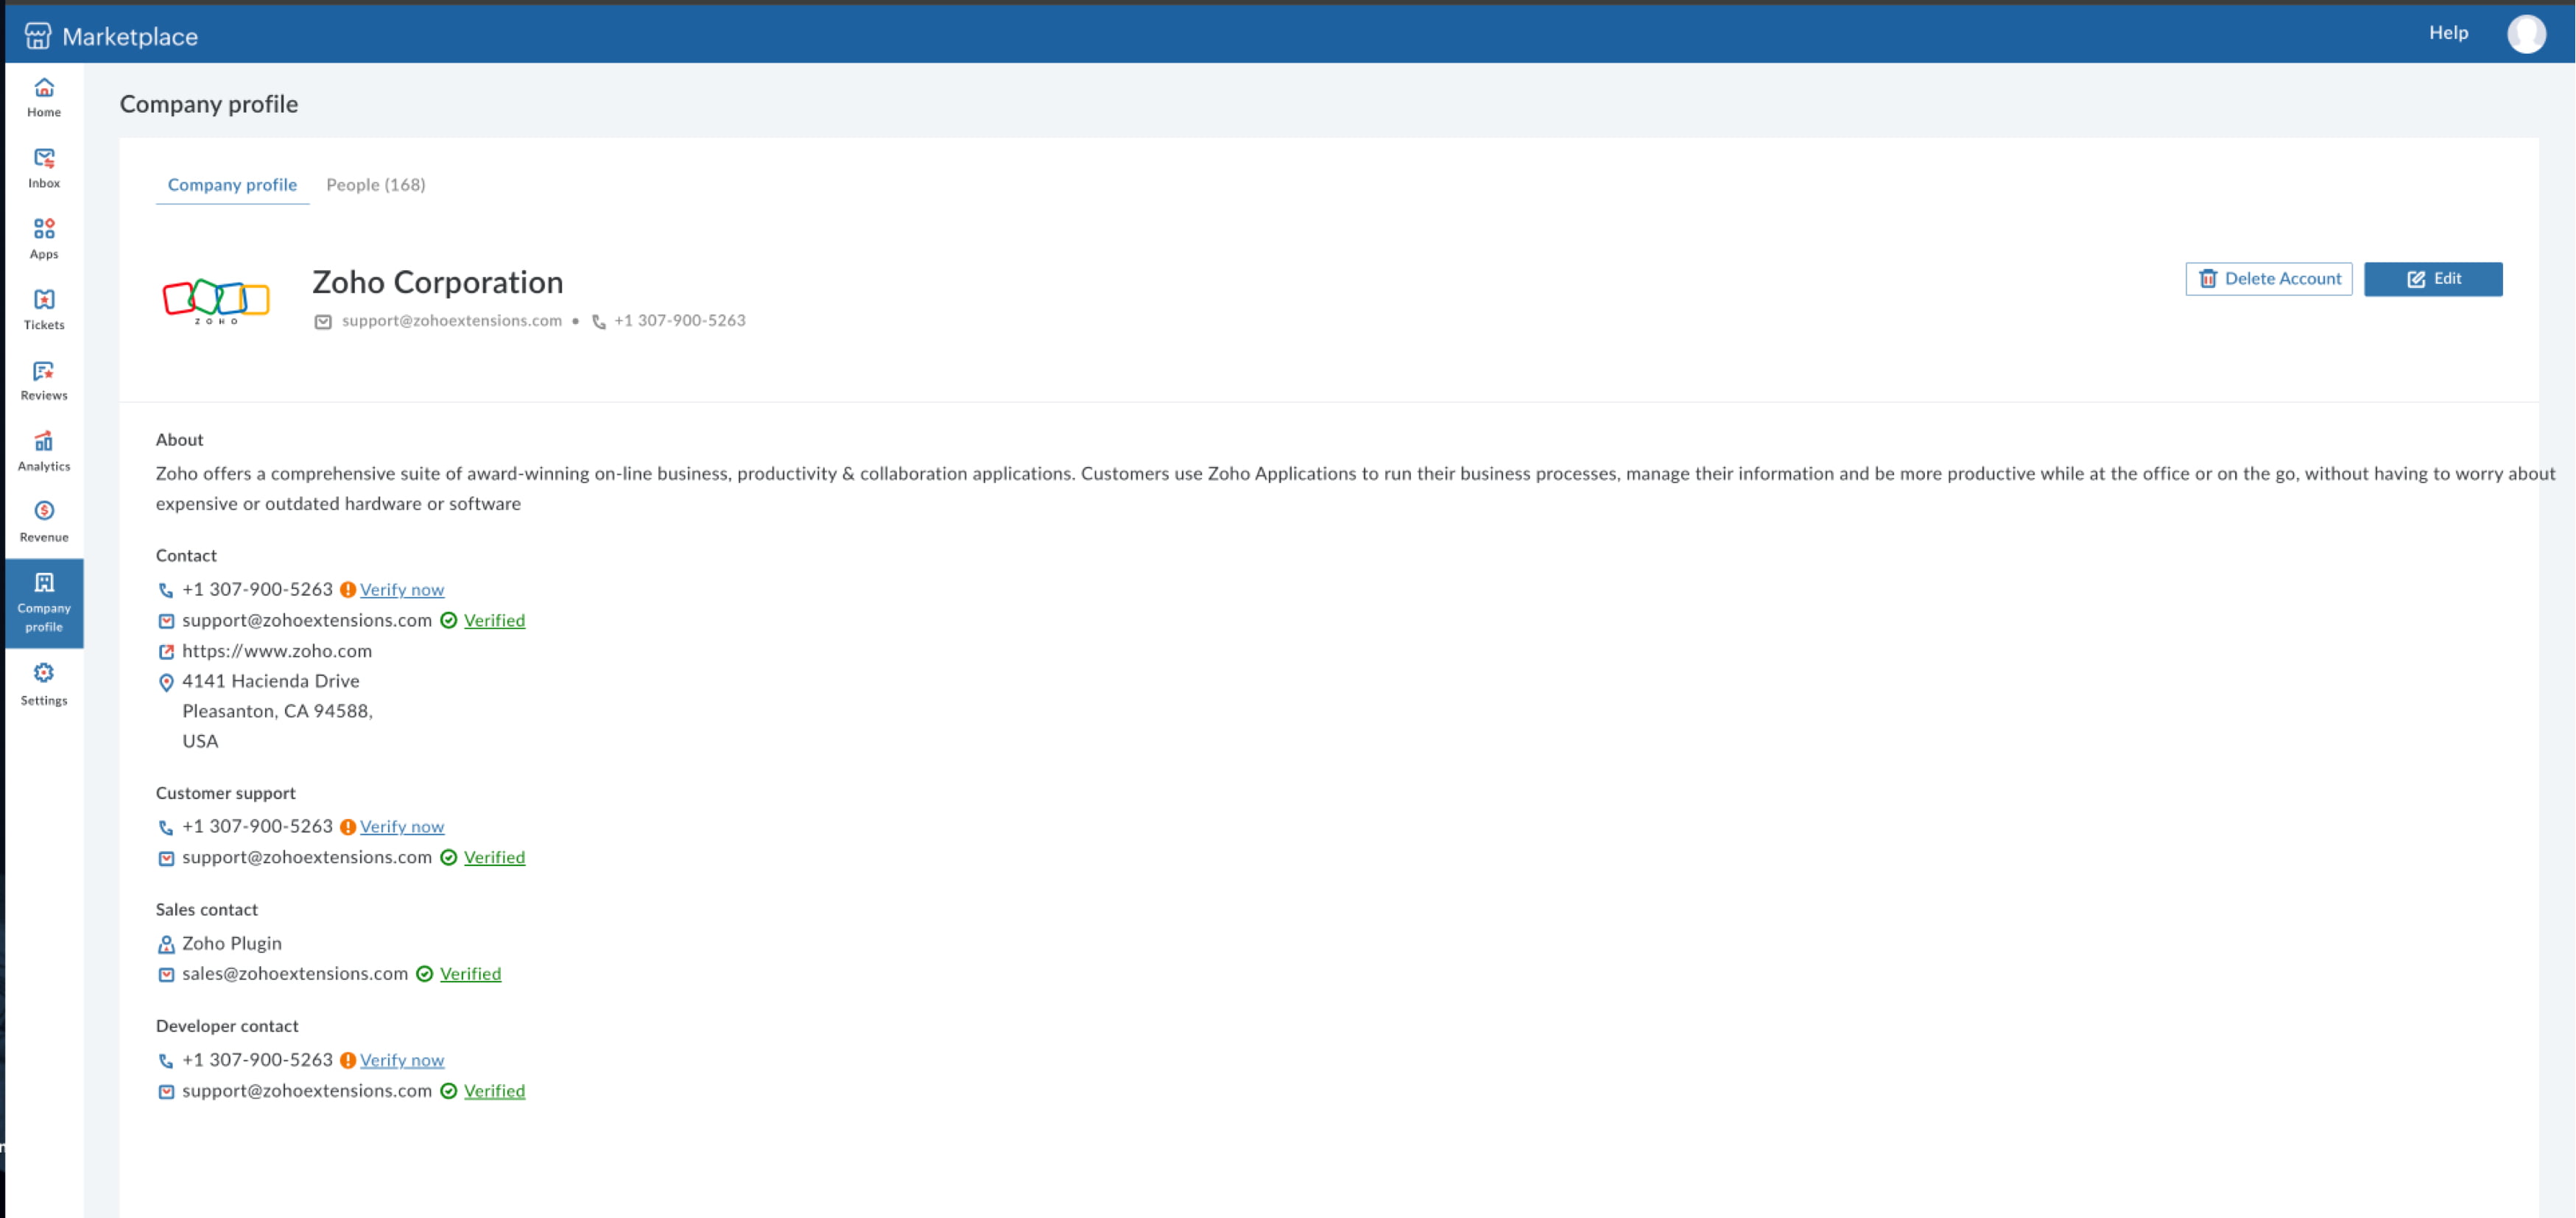Open the user avatar menu
This screenshot has height=1218, width=2576.
click(x=2525, y=34)
